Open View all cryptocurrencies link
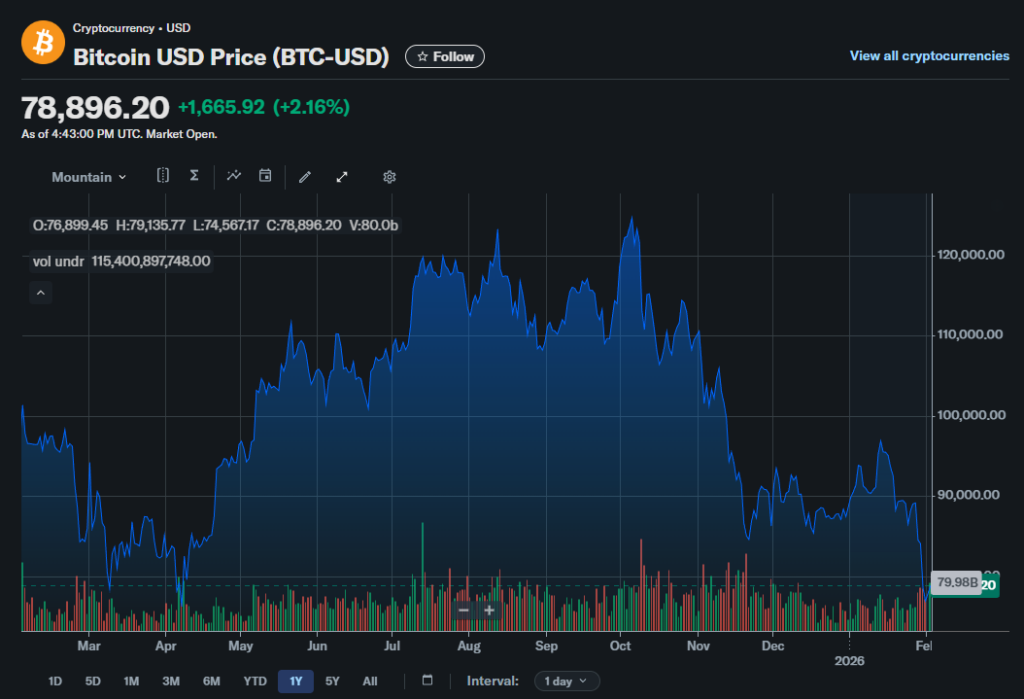1024x699 pixels. pyautogui.click(x=928, y=56)
